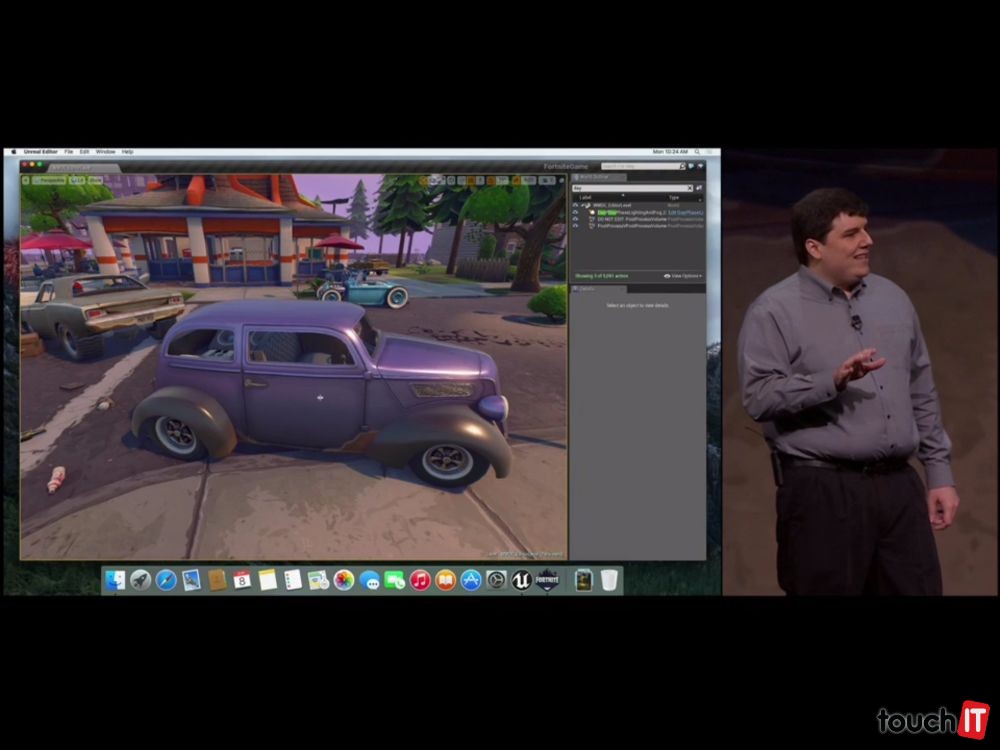Open the Unreal Engine icon in the dock
Screen dimensions: 1000x750
(521, 580)
